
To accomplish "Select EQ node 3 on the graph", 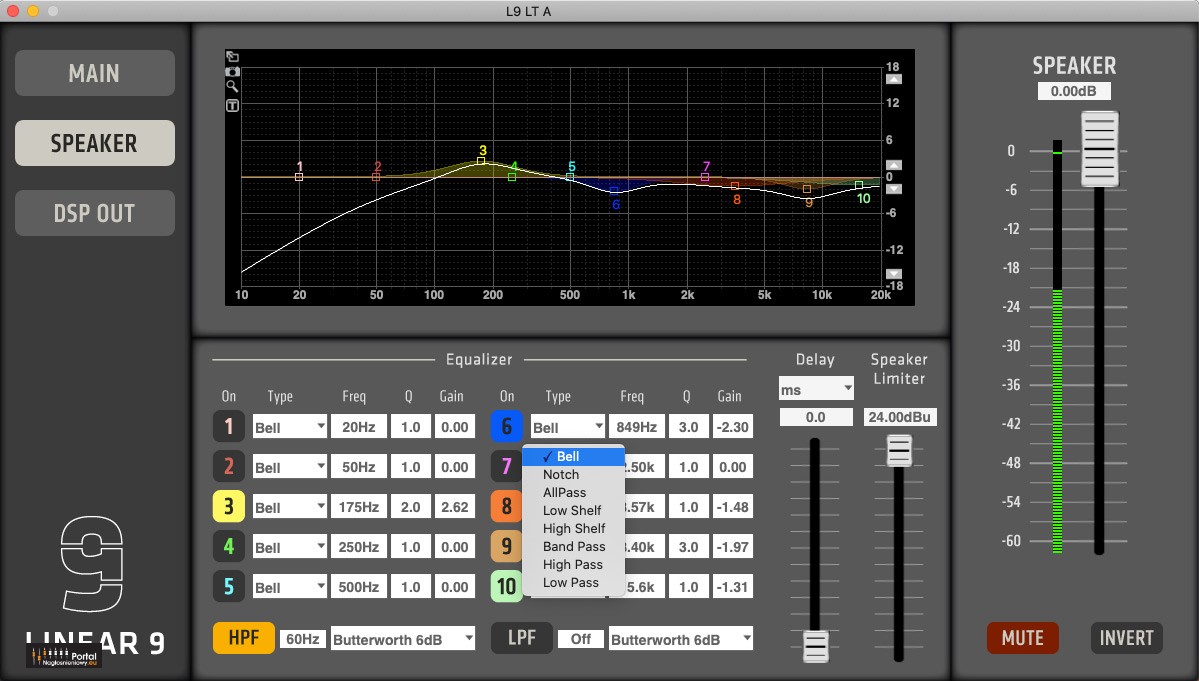I will click(x=481, y=161).
